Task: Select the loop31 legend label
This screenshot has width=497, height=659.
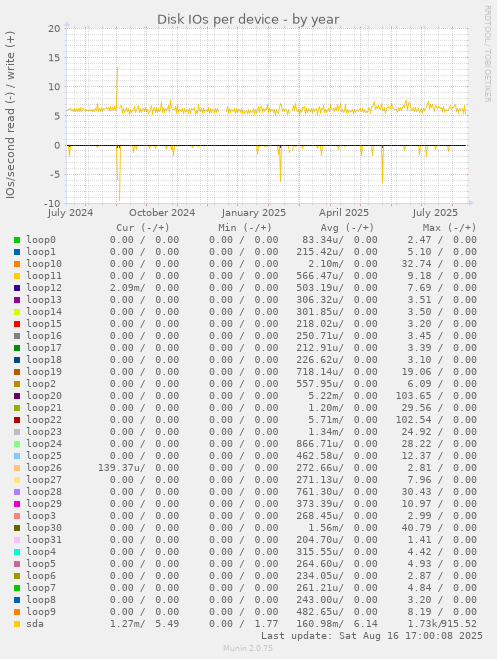Action: click(44, 540)
